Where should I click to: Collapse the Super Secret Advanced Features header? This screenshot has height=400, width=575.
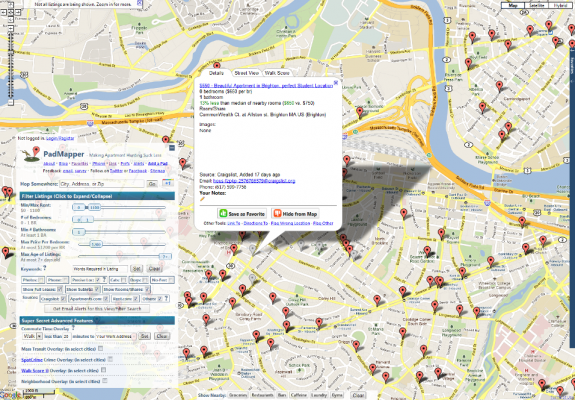pos(97,320)
